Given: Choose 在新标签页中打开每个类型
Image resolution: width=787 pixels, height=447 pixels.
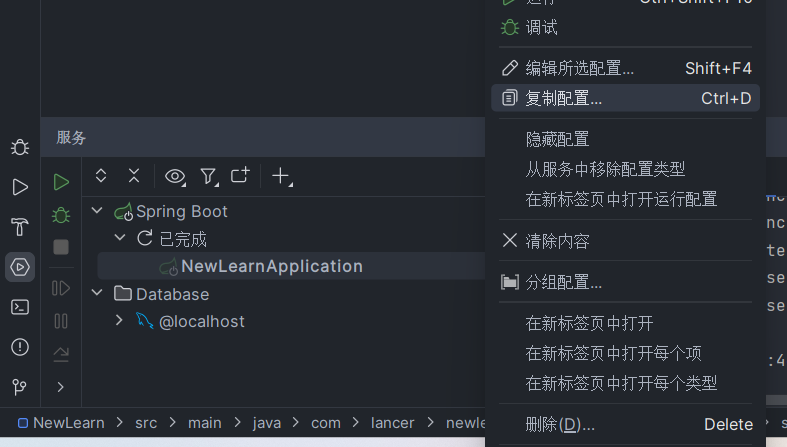Looking at the screenshot, I should [x=625, y=383].
